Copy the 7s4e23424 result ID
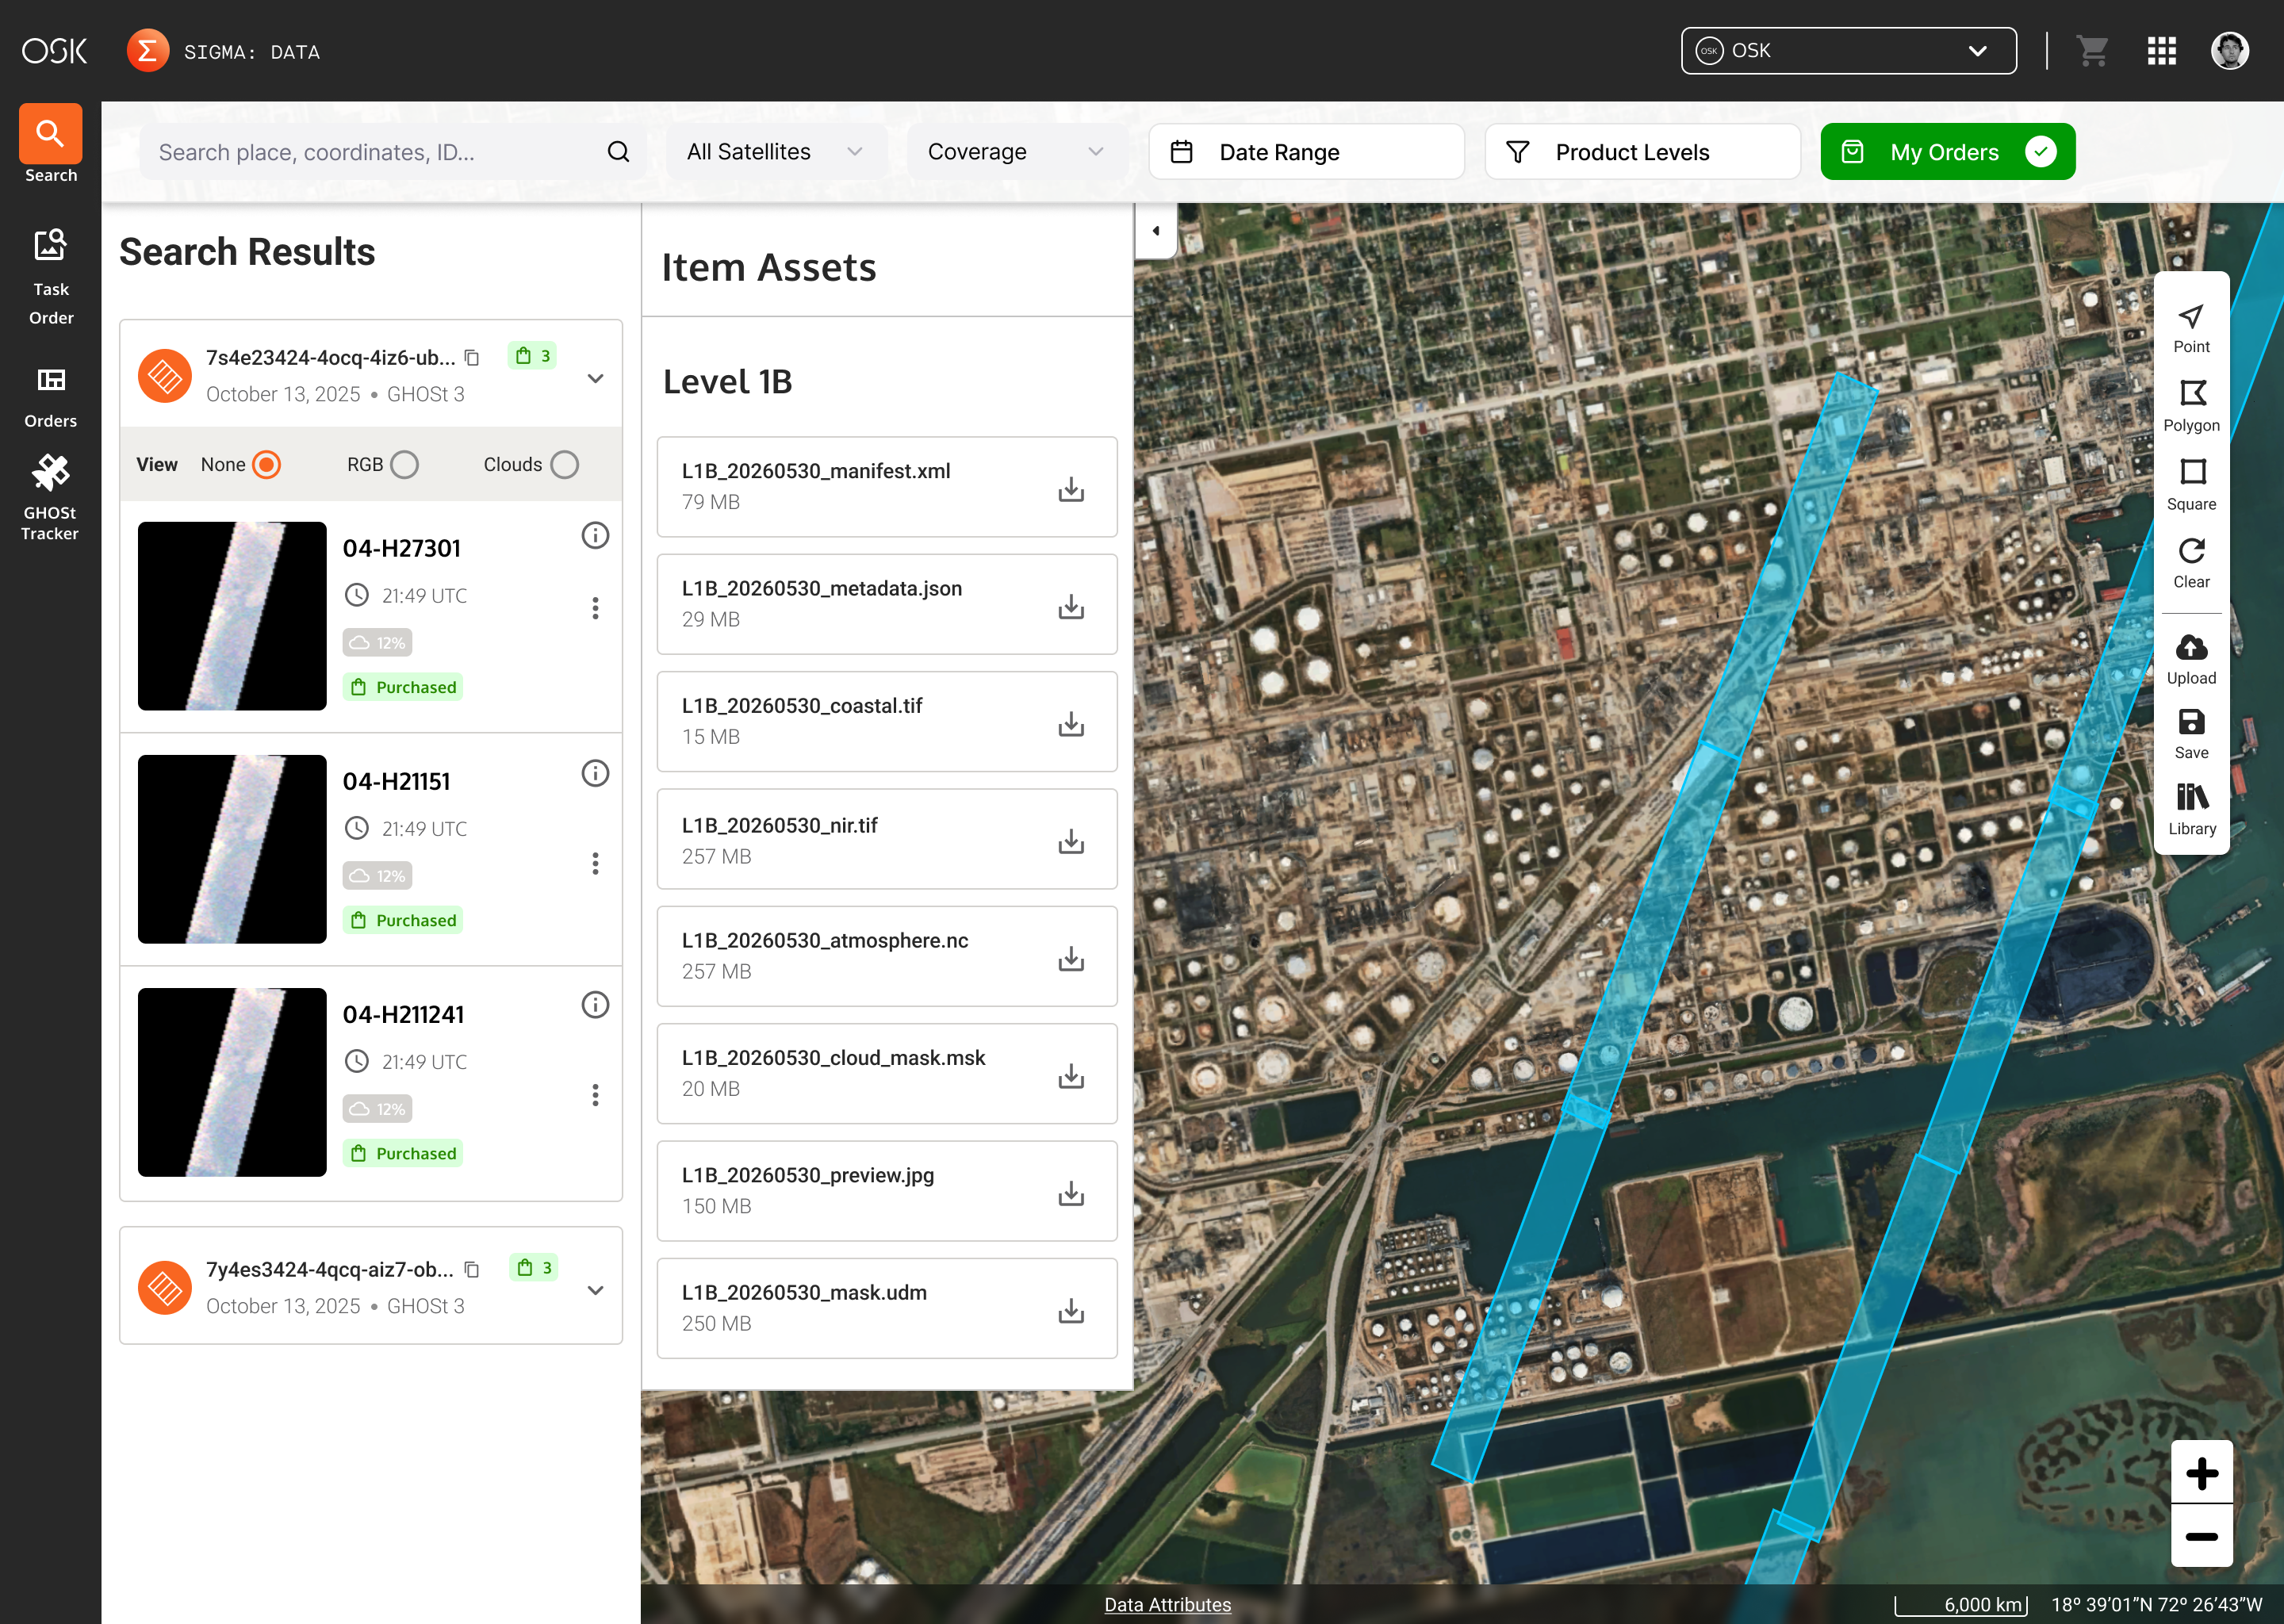Screen dimensions: 2284x1624 point(472,358)
